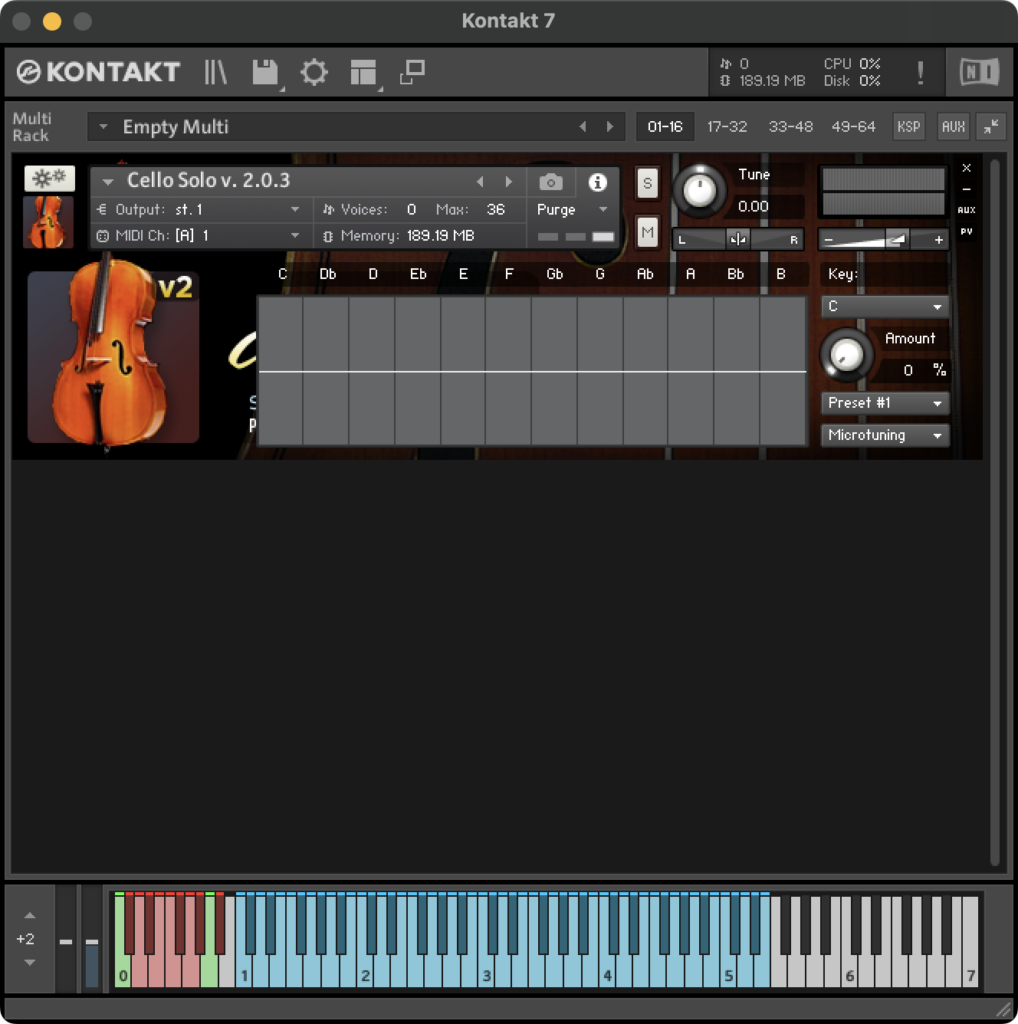
Task: Switch to rack page 49-64
Action: pyautogui.click(x=853, y=126)
